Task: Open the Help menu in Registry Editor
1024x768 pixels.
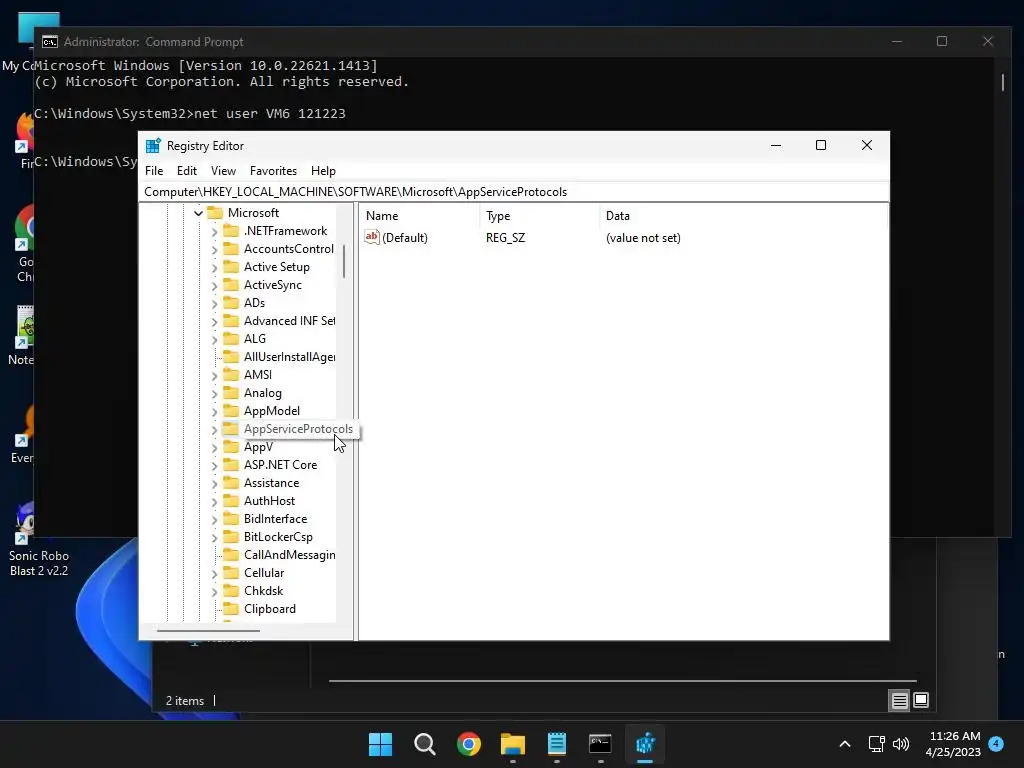Action: pos(323,170)
